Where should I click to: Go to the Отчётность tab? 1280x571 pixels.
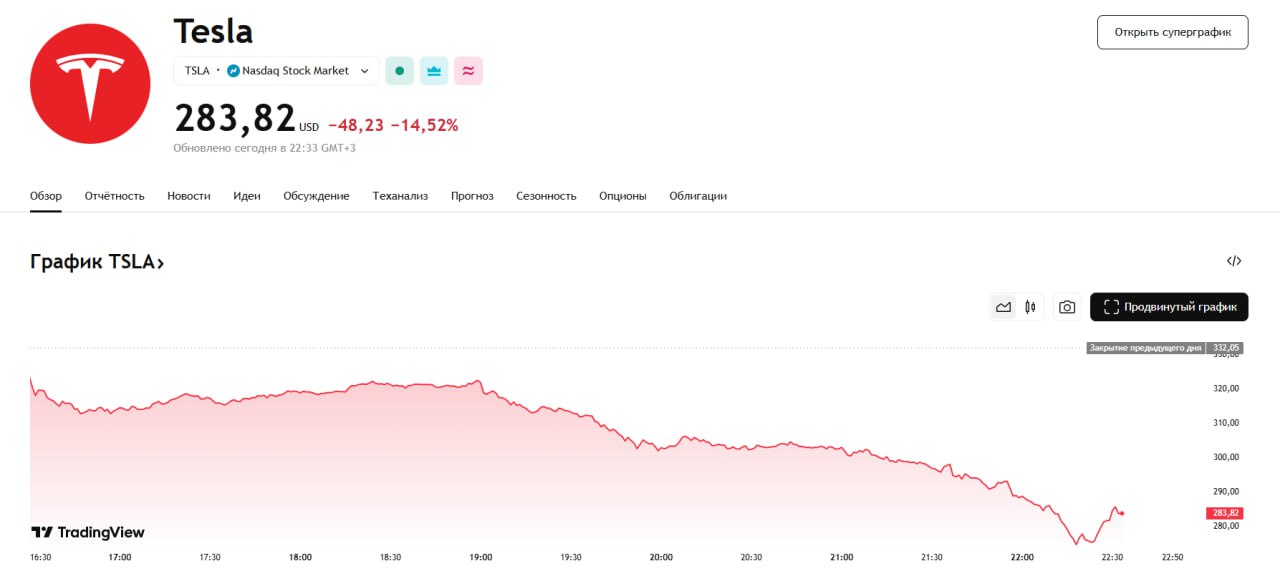[x=115, y=196]
